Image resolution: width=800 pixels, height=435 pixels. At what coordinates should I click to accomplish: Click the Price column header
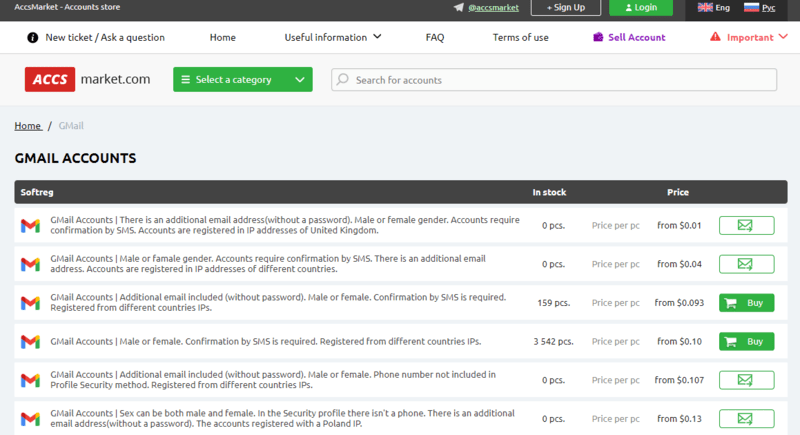[678, 192]
